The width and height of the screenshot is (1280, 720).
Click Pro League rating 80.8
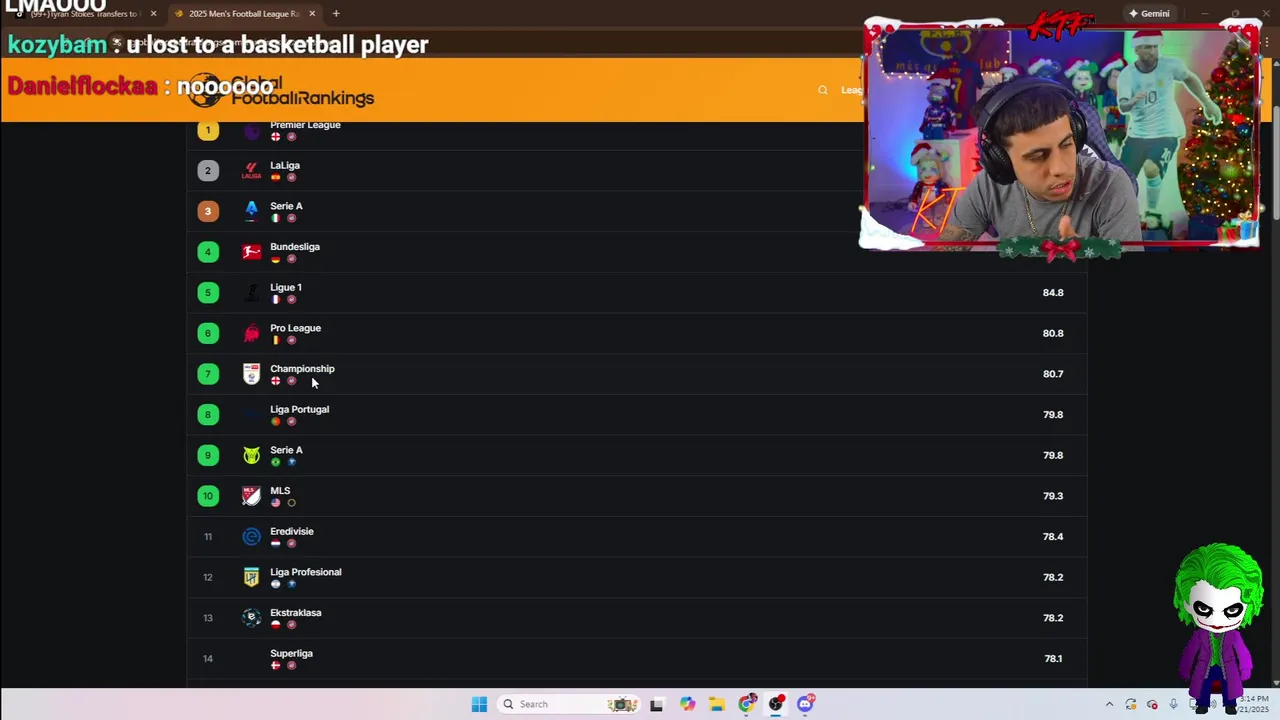[1053, 334]
